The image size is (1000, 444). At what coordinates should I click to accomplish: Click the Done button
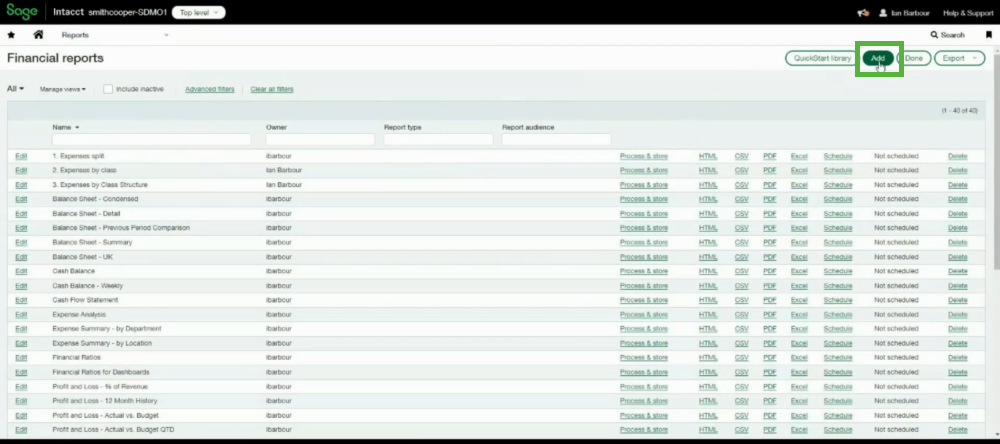pos(914,58)
